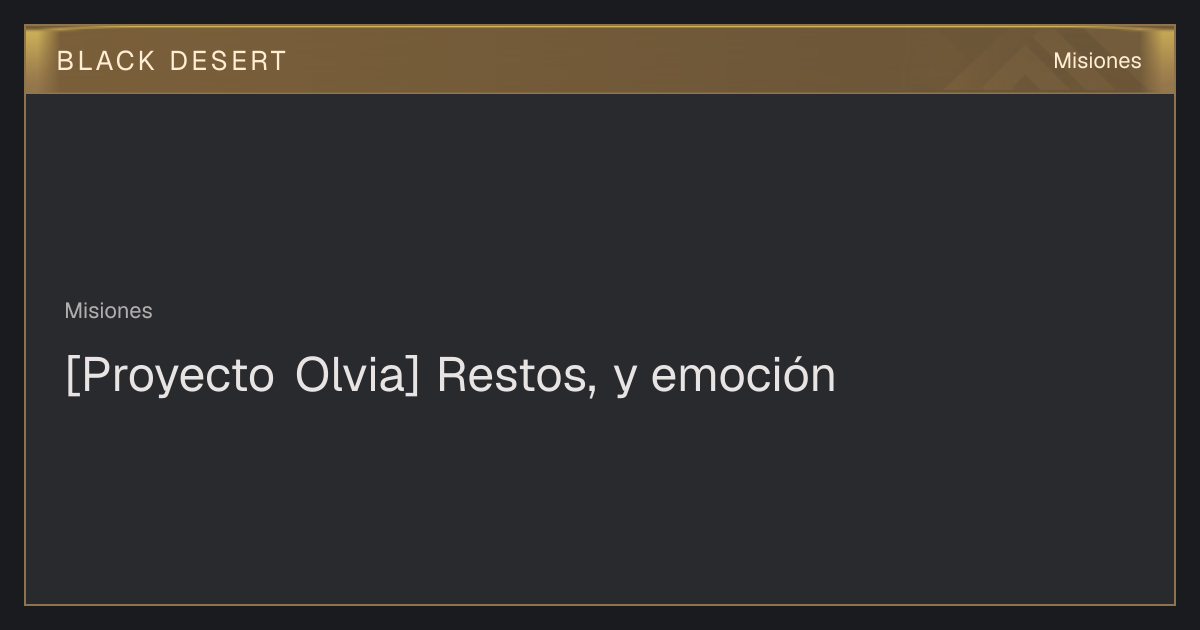
Task: Click the faint triangular emblem in header
Action: (x=1030, y=66)
